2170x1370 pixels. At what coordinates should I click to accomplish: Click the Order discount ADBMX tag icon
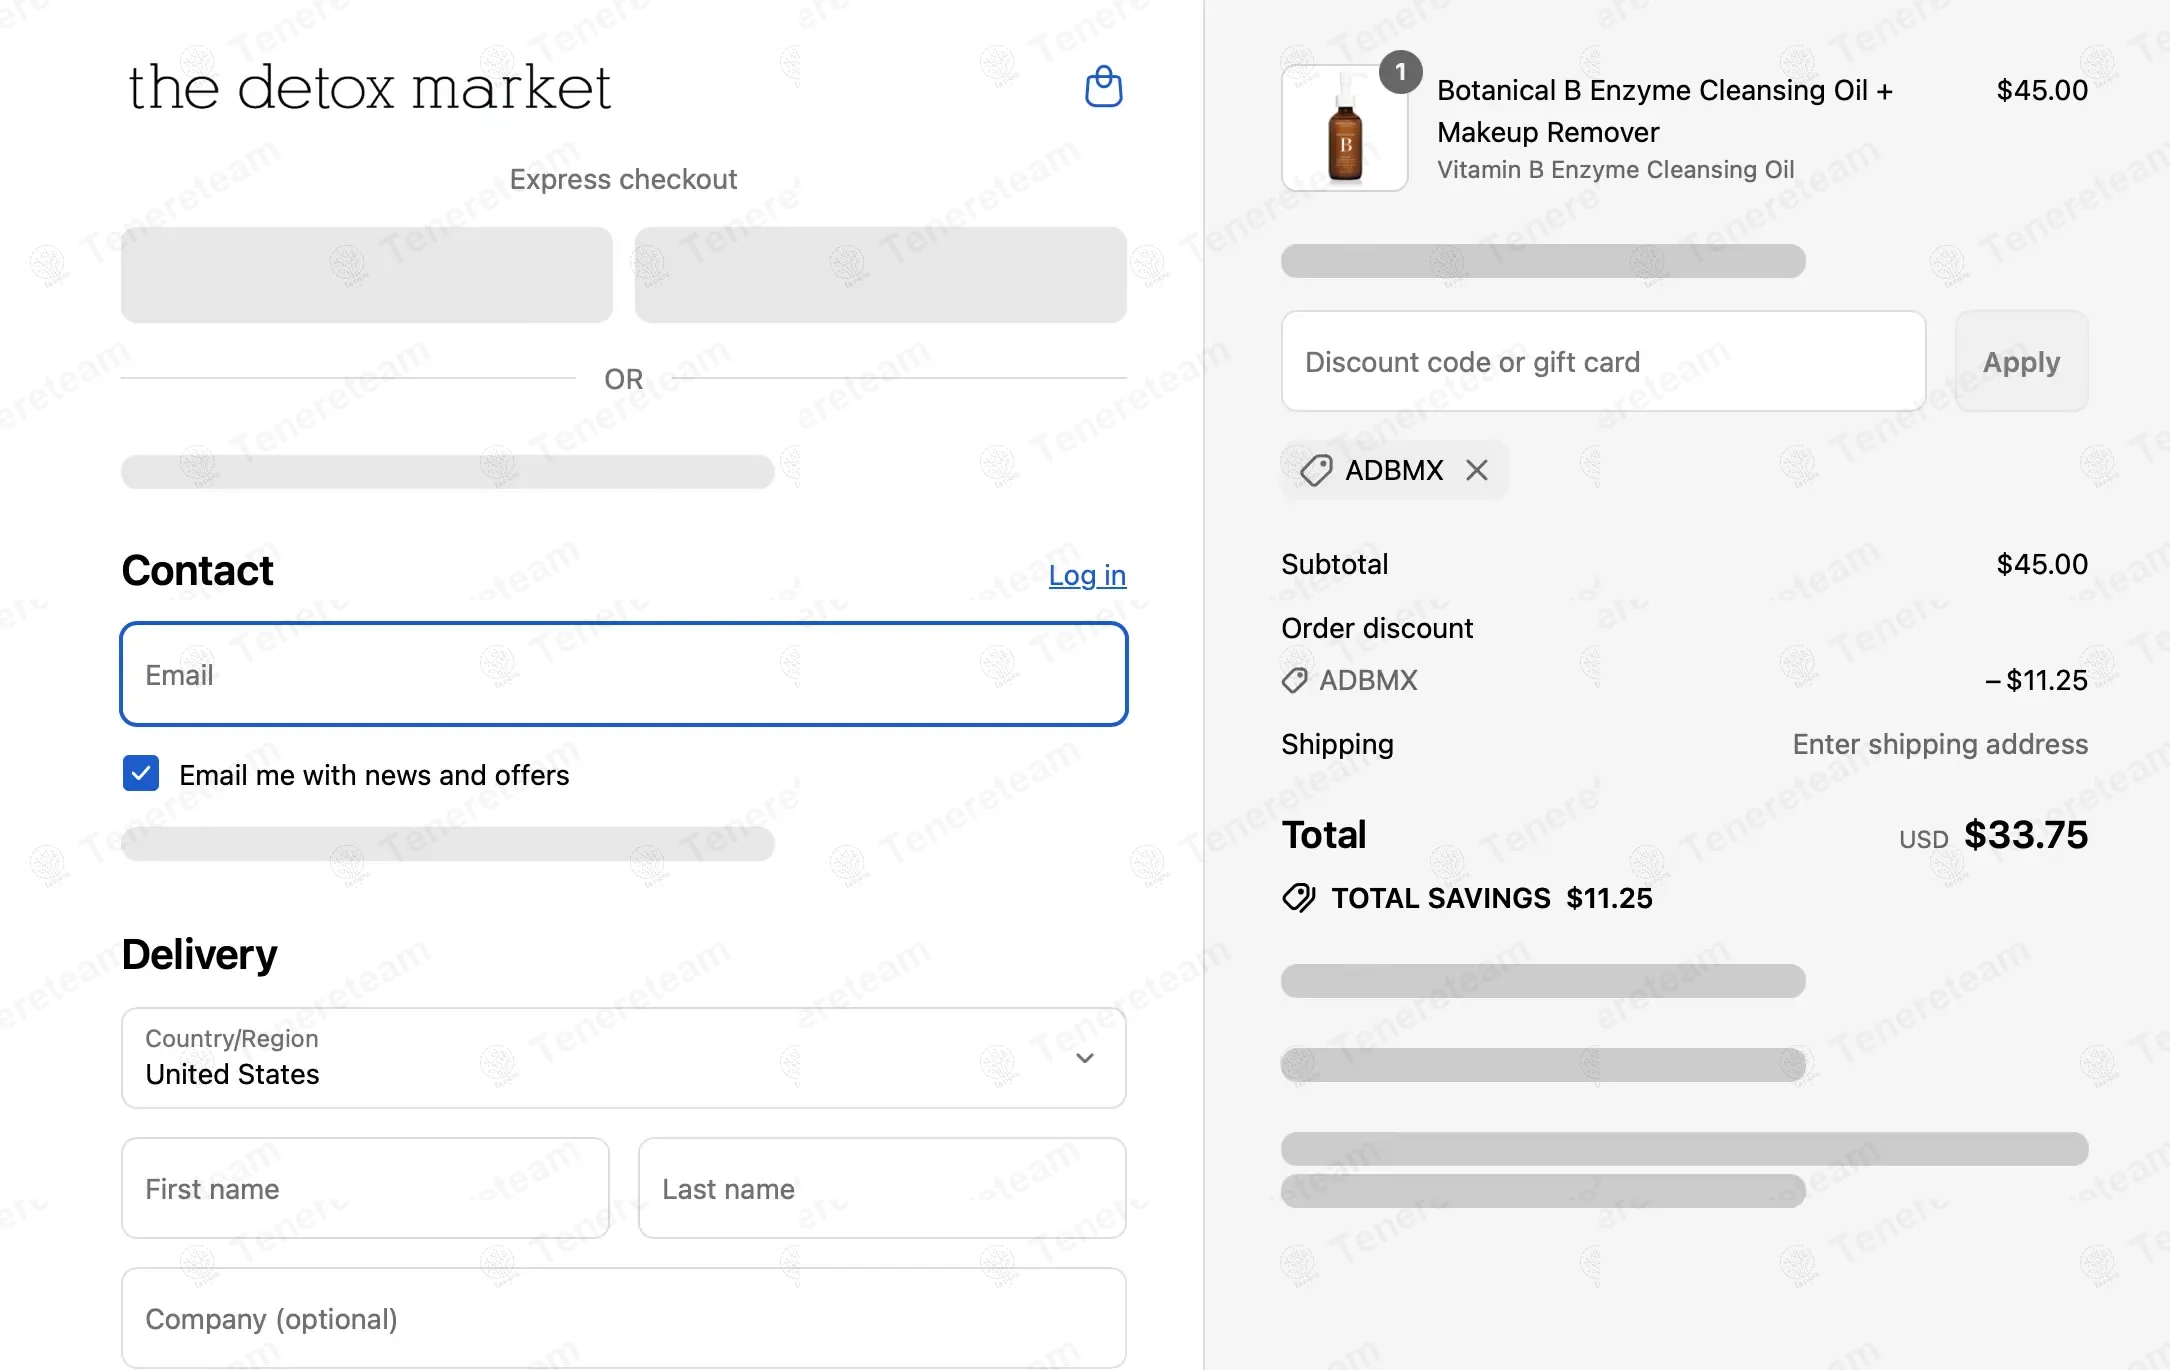point(1295,681)
